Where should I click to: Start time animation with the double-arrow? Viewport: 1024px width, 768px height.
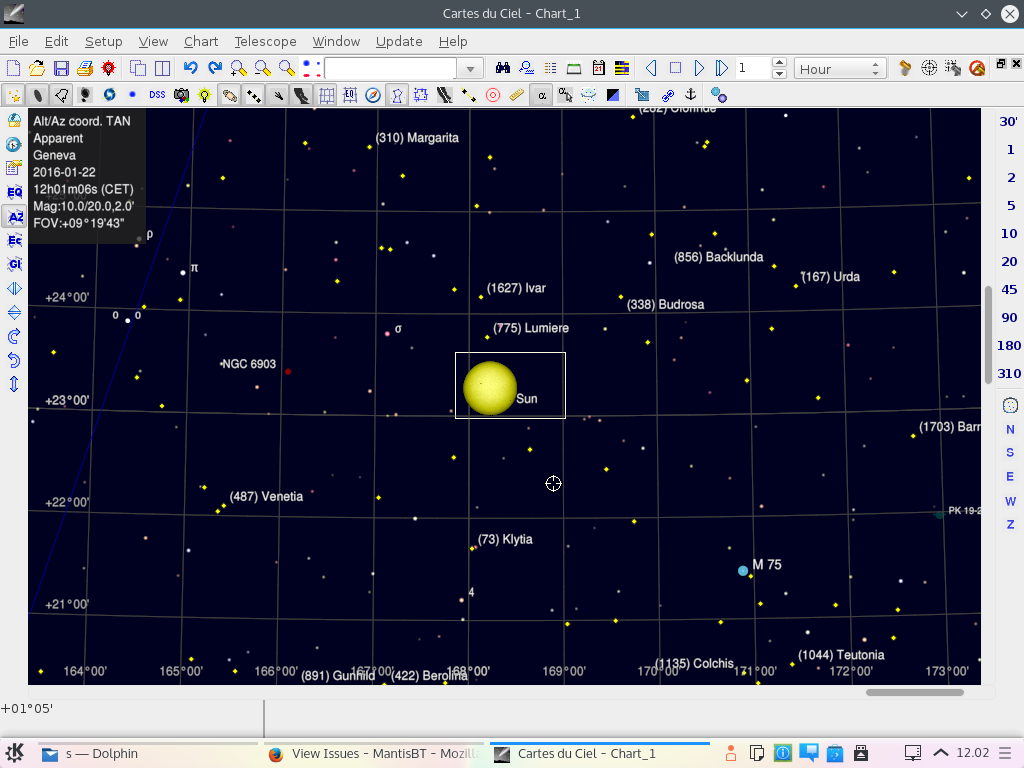point(722,69)
